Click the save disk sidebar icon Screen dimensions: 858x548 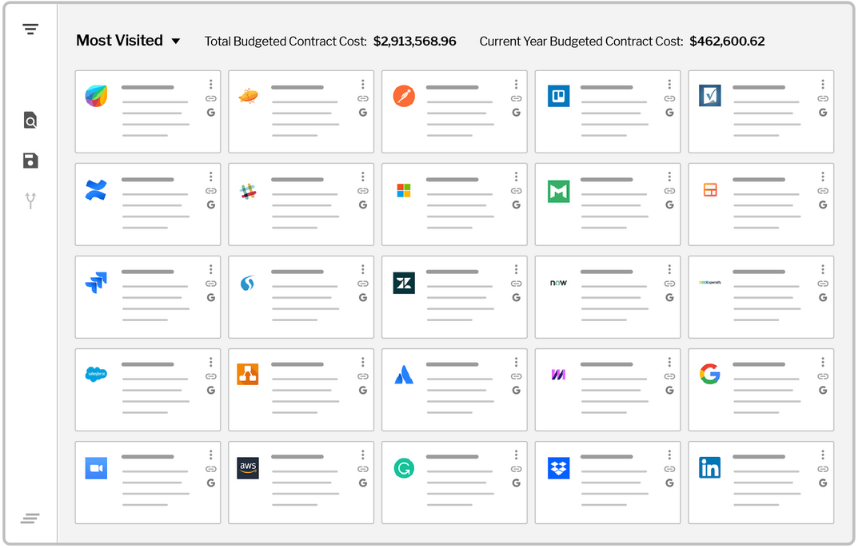pyautogui.click(x=31, y=160)
